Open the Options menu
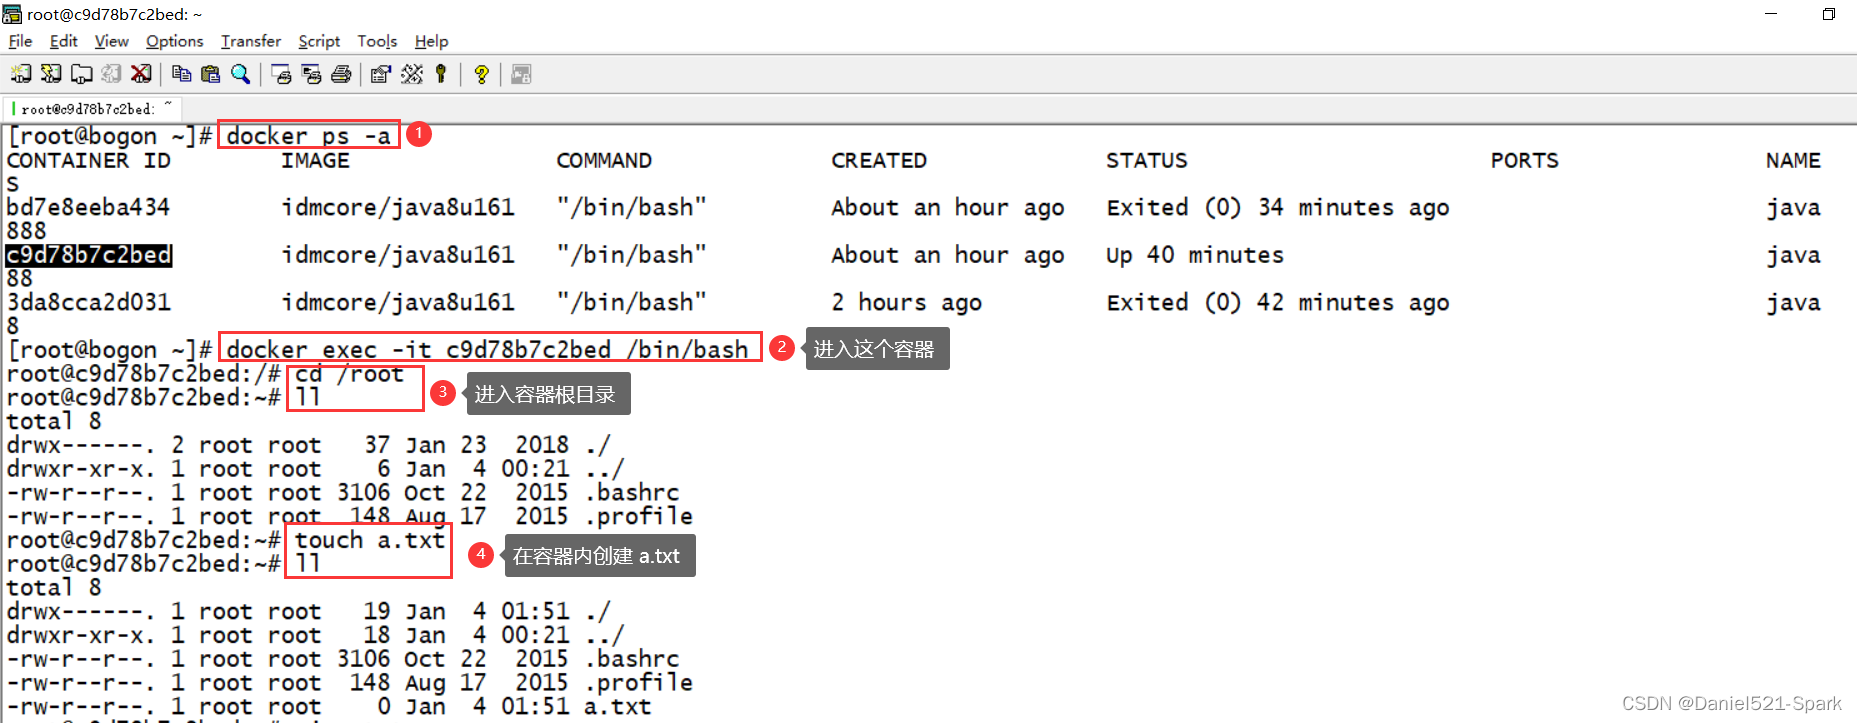Screen dimensions: 1857x723 [x=174, y=41]
